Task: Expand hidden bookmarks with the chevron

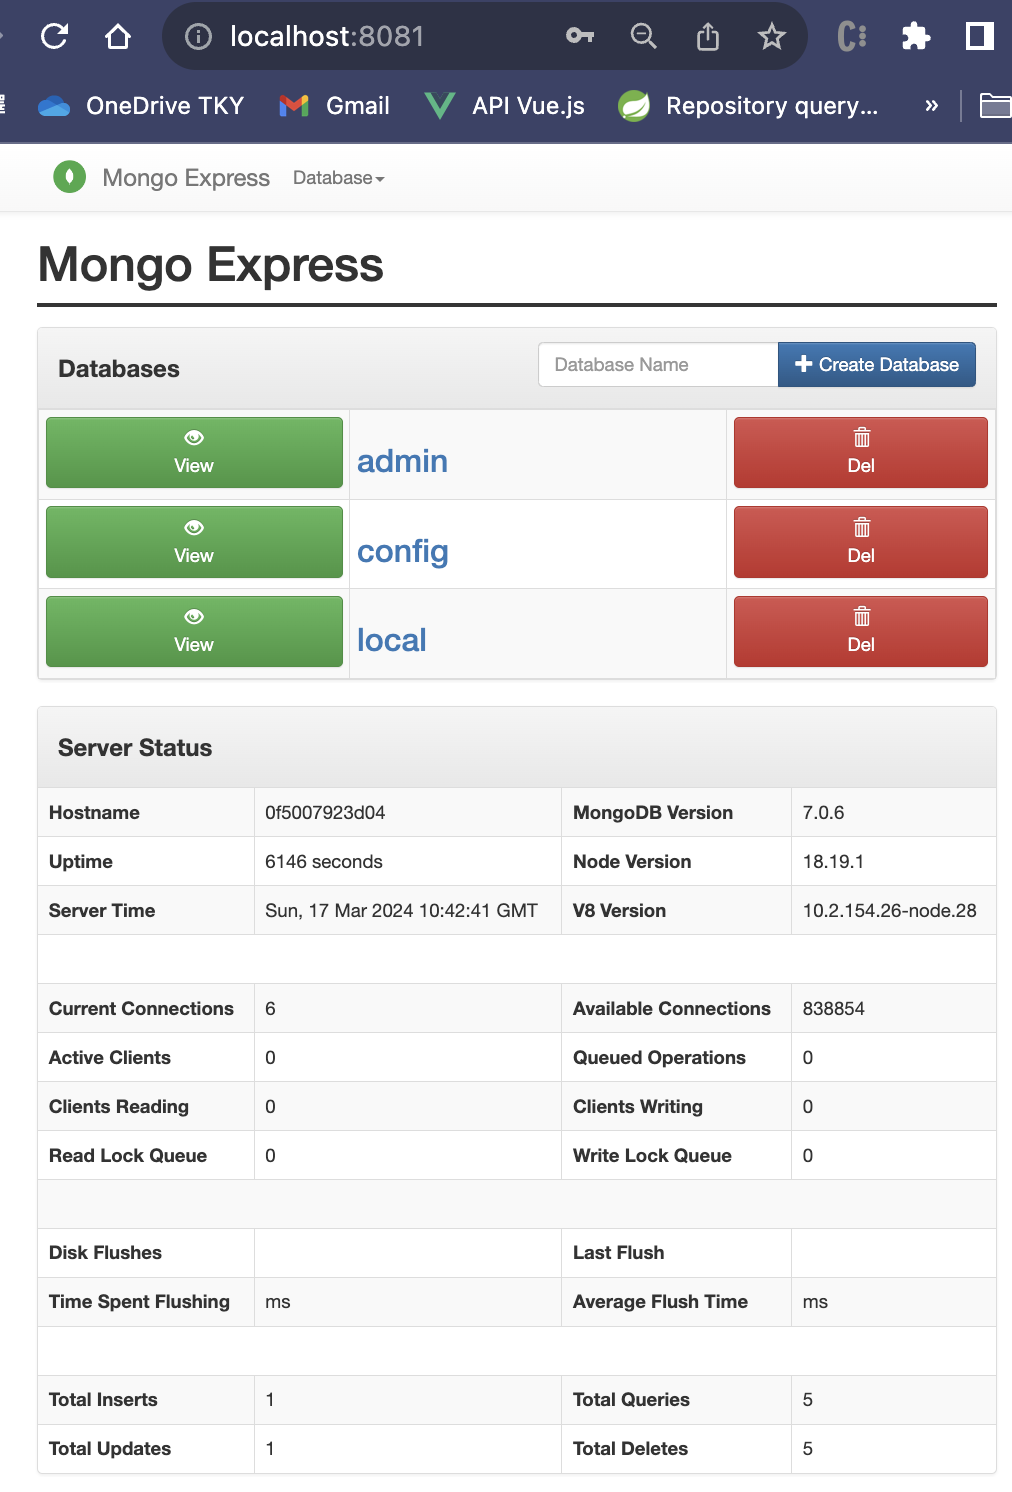Action: (931, 105)
